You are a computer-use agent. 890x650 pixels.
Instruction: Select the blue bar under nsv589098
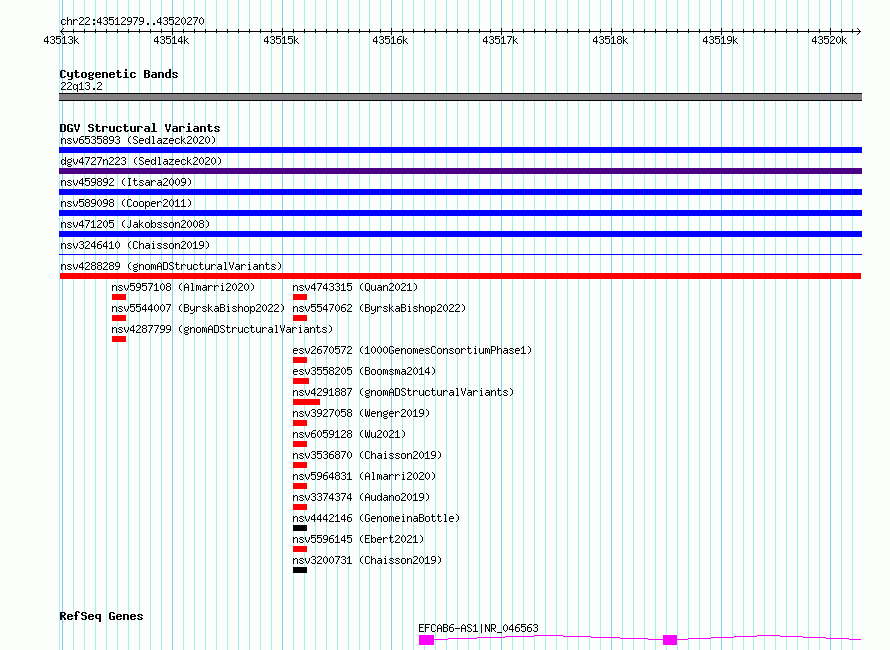460,213
